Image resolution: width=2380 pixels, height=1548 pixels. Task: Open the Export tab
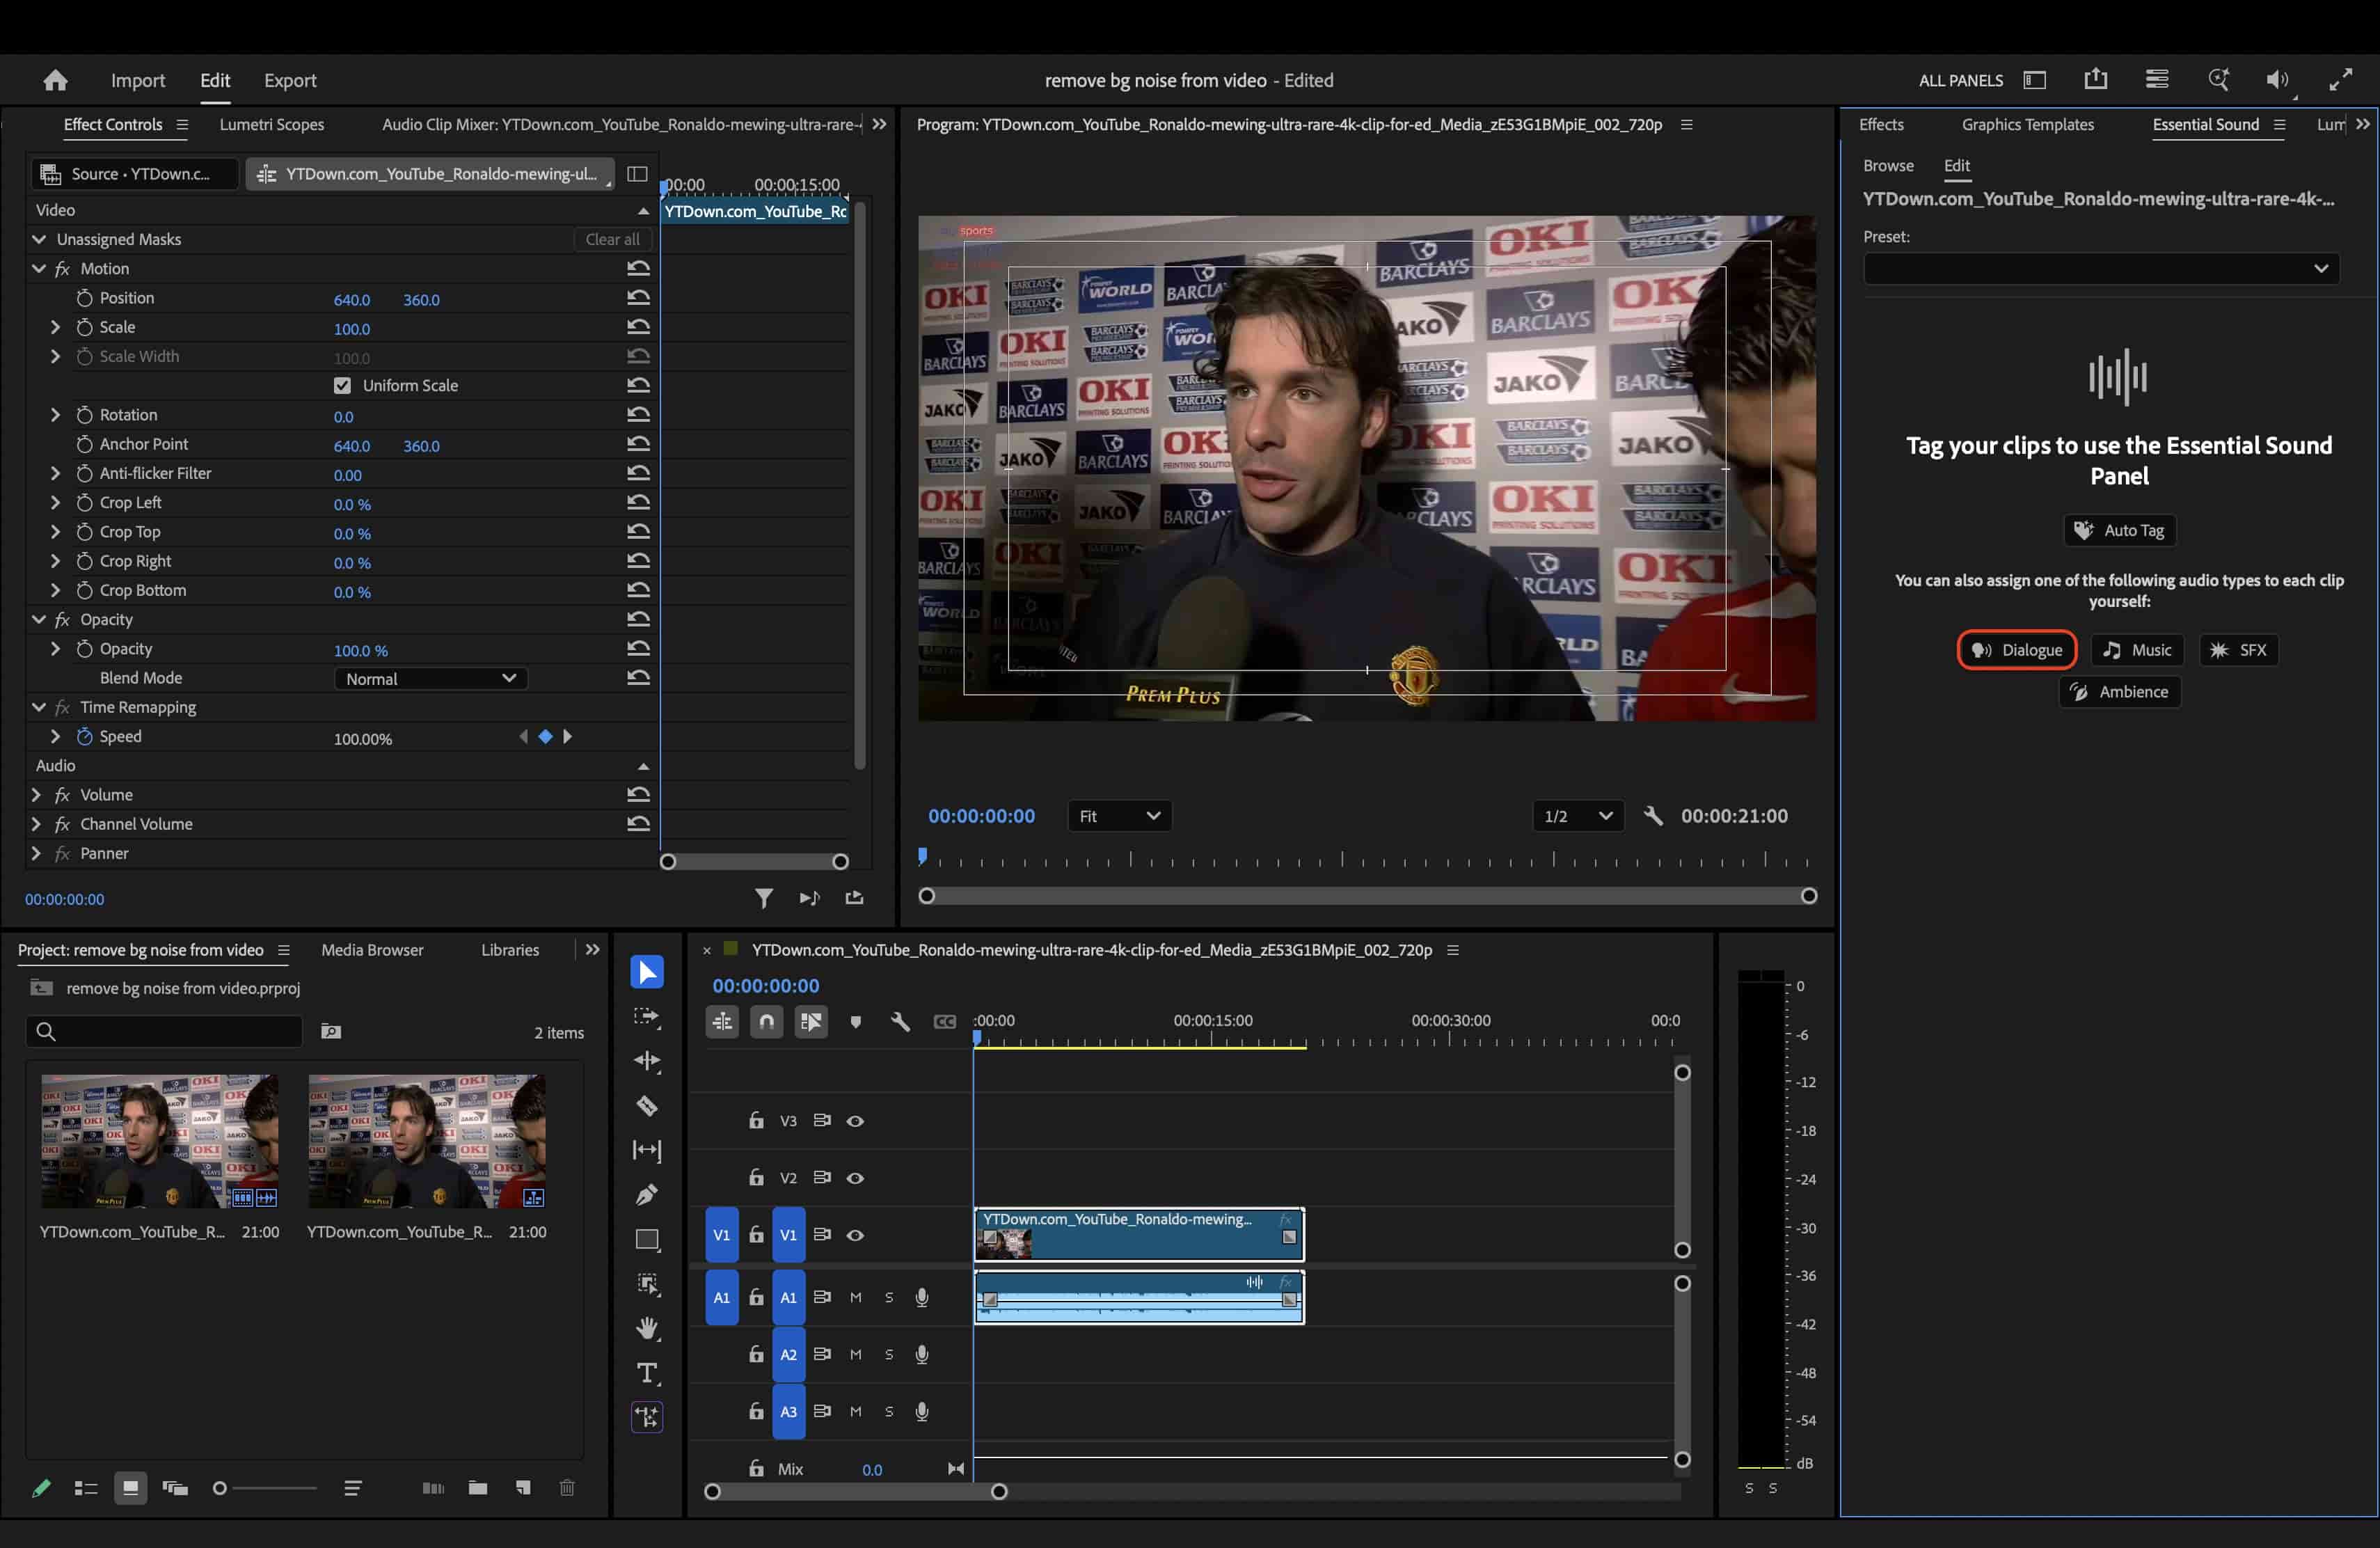290,80
